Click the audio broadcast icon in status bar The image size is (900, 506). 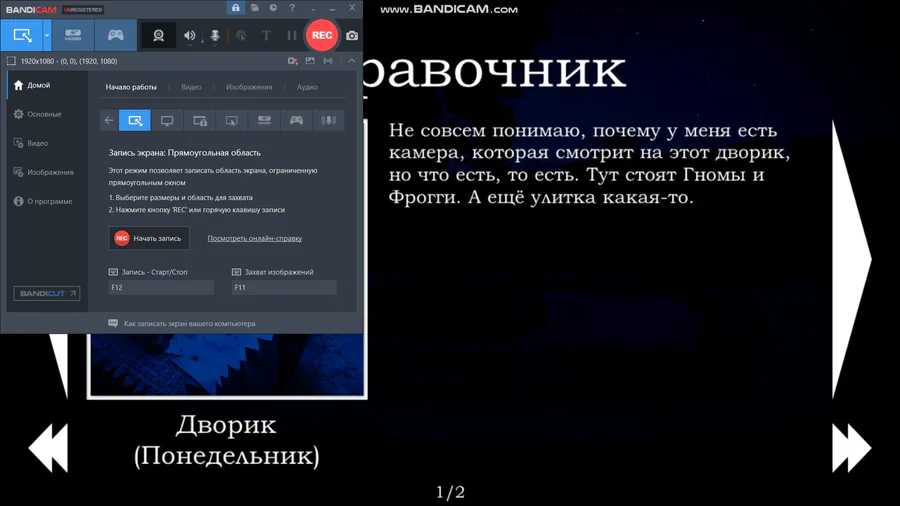click(x=328, y=61)
